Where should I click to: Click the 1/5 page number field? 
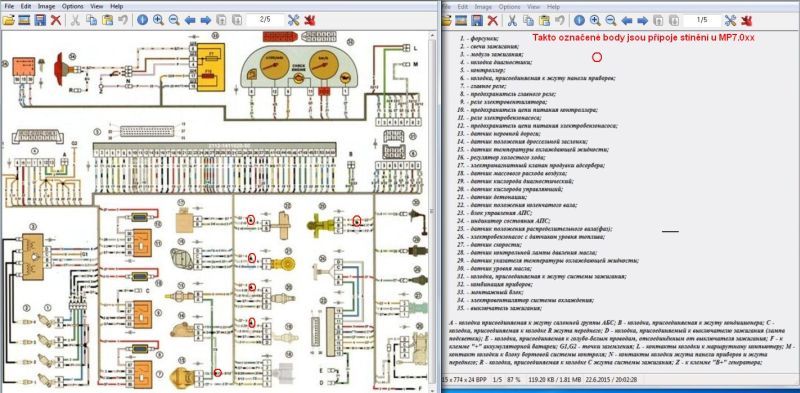click(702, 20)
